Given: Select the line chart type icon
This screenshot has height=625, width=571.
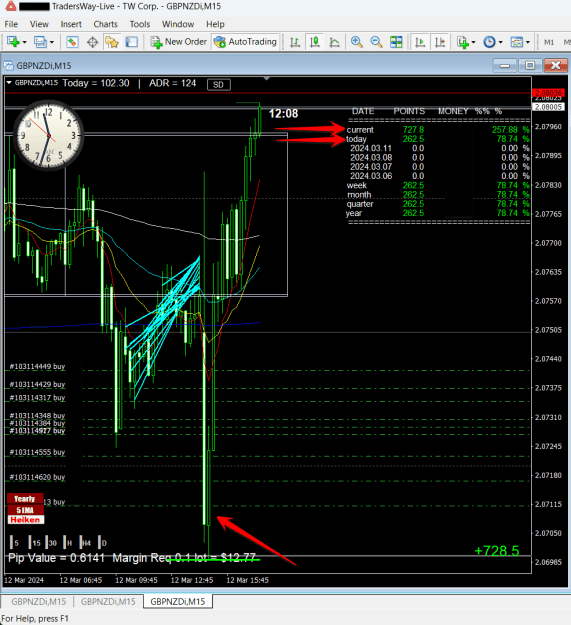Looking at the screenshot, I should 335,42.
